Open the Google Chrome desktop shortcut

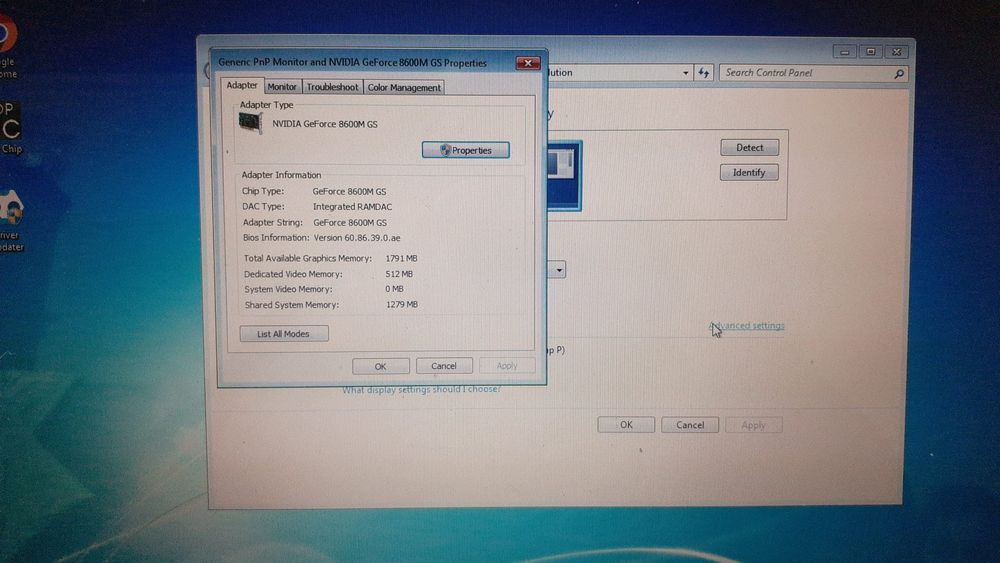click(x=8, y=46)
